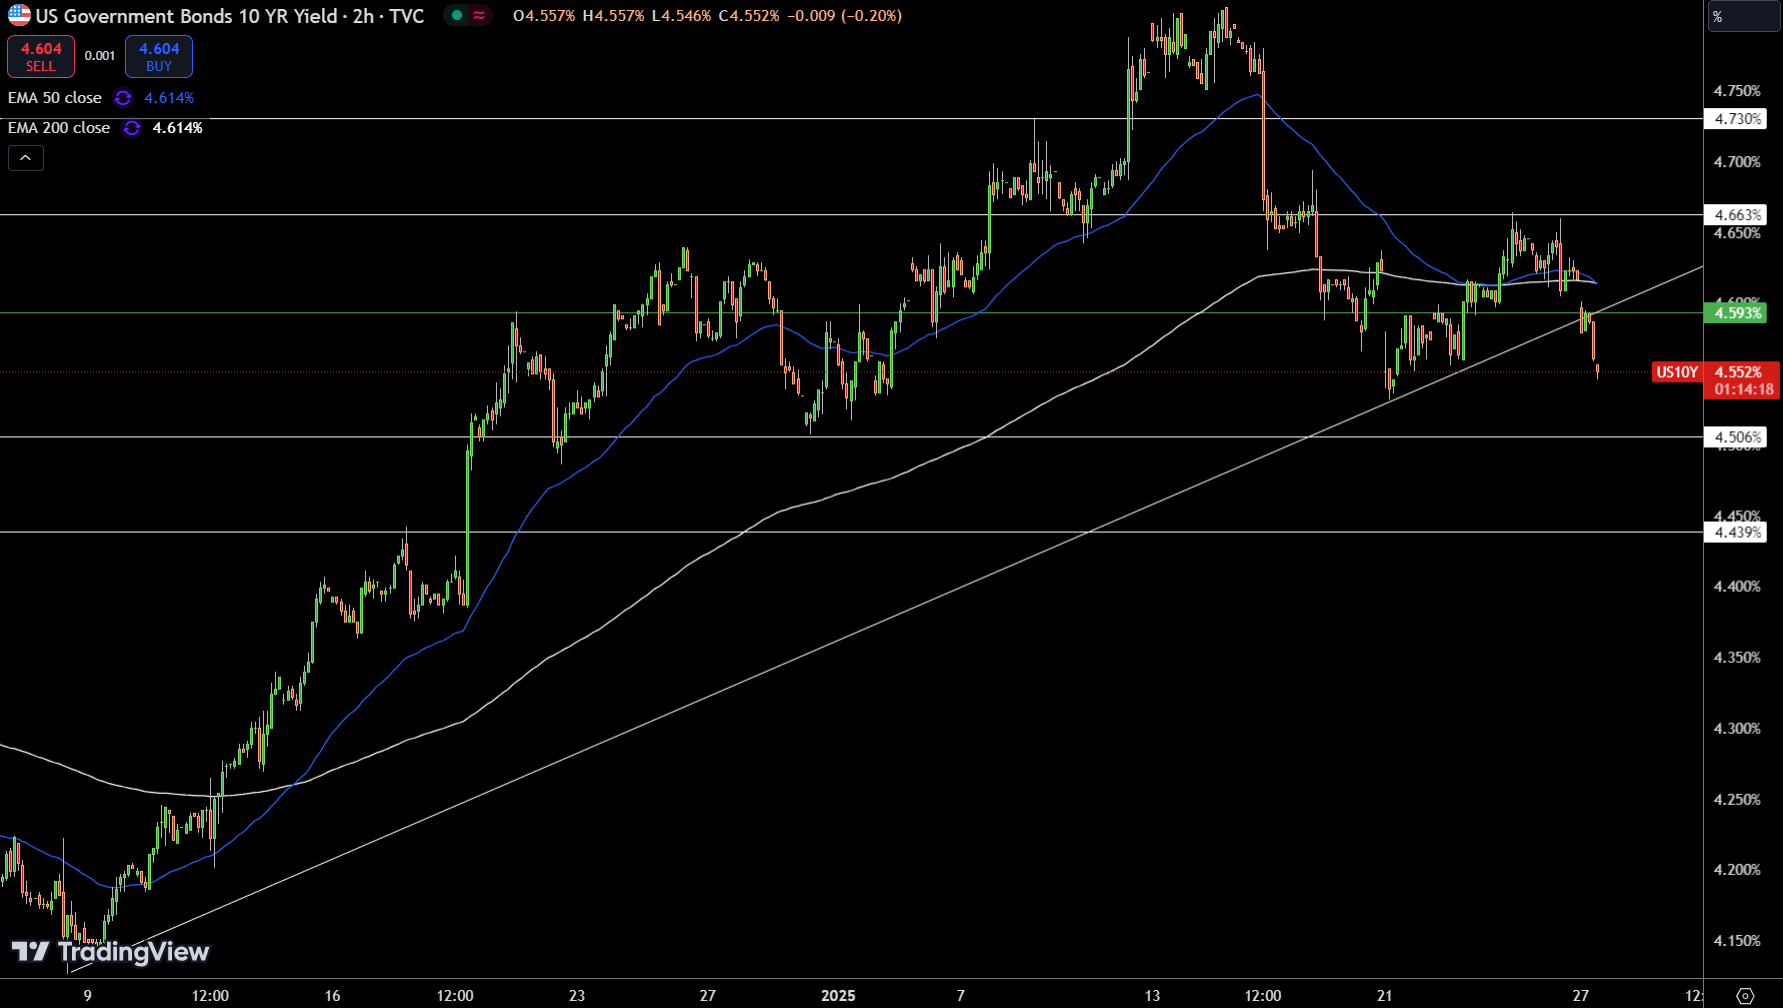Click the 4.604 BUY button
Image resolution: width=1783 pixels, height=1008 pixels.
point(159,56)
